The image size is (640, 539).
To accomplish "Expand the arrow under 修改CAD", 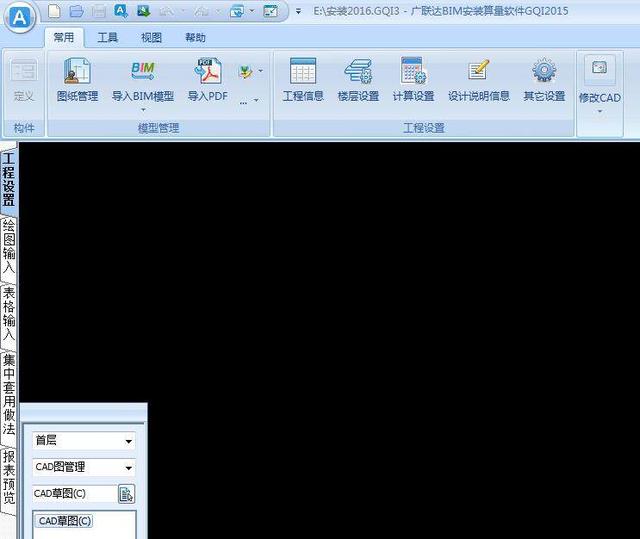I will (x=600, y=111).
